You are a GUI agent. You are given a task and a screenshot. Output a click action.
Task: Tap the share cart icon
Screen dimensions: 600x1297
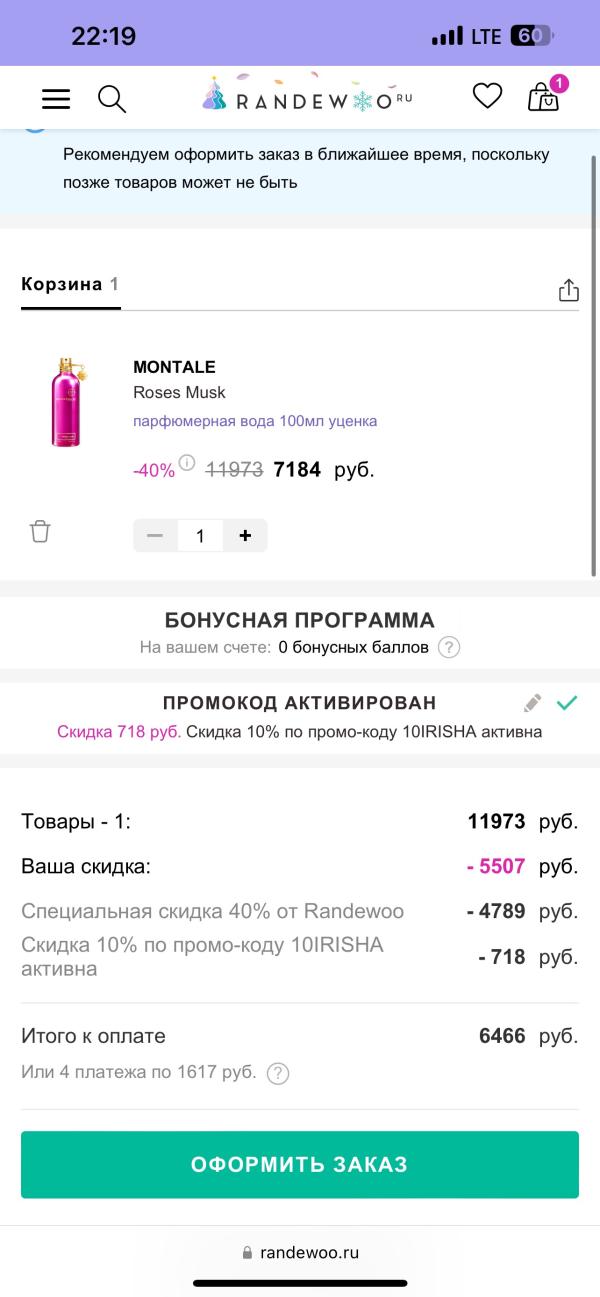coord(568,290)
